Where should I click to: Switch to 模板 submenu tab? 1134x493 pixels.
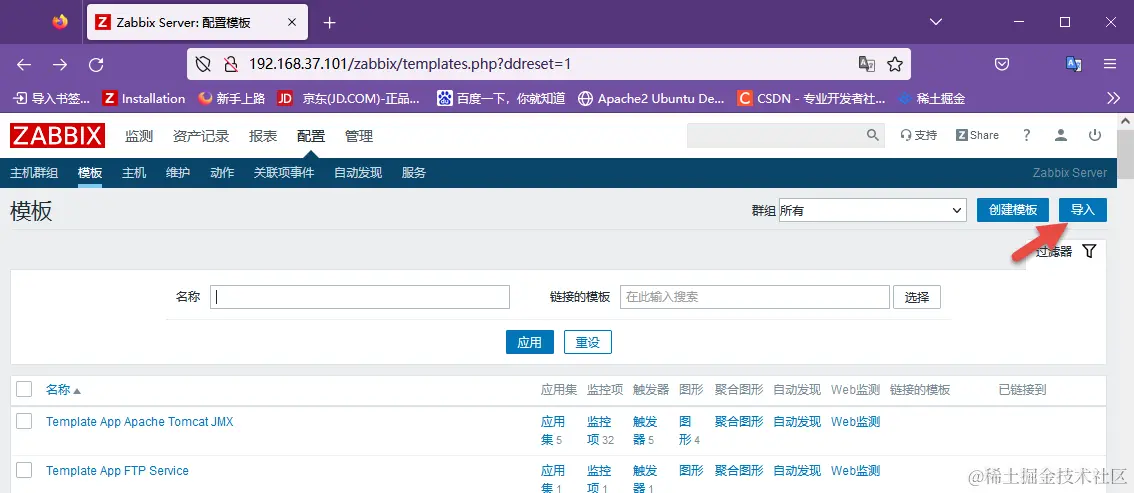pos(90,173)
